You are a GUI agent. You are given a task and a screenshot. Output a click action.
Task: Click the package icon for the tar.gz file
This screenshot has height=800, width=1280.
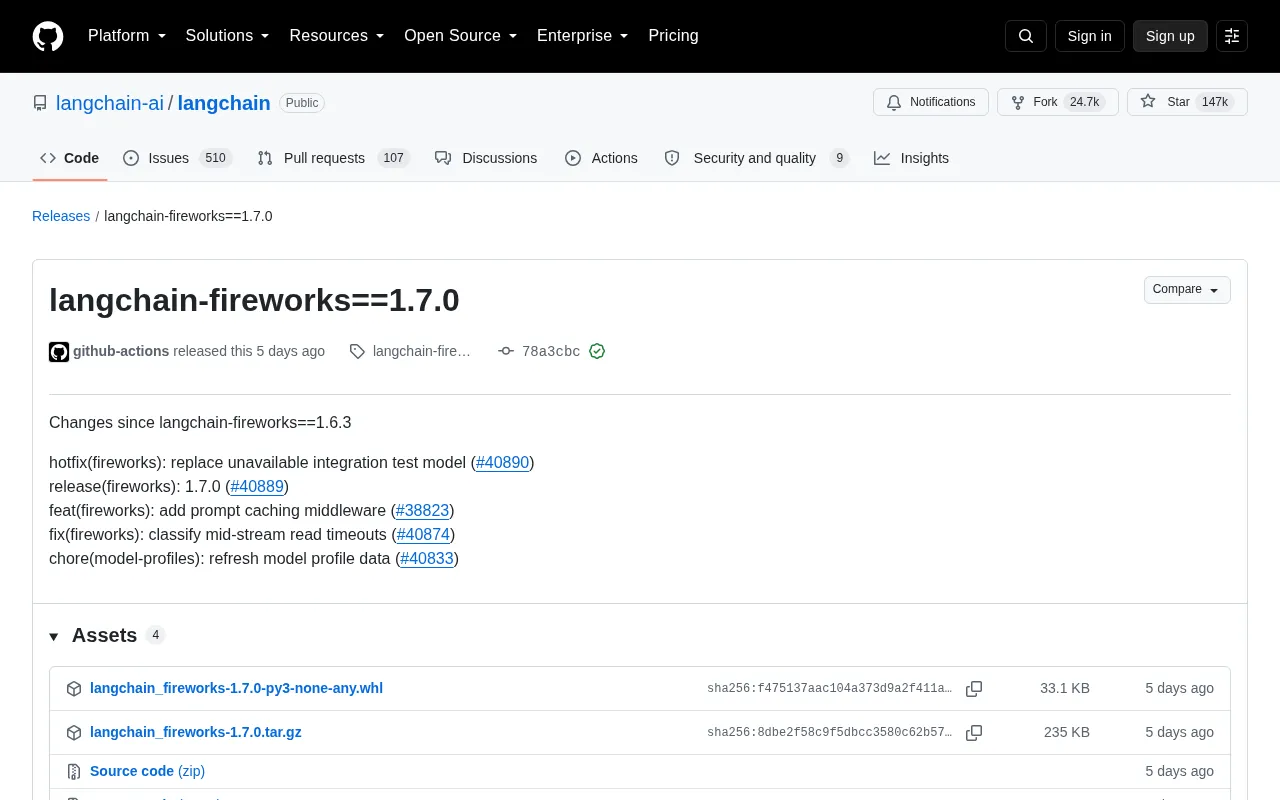74,733
